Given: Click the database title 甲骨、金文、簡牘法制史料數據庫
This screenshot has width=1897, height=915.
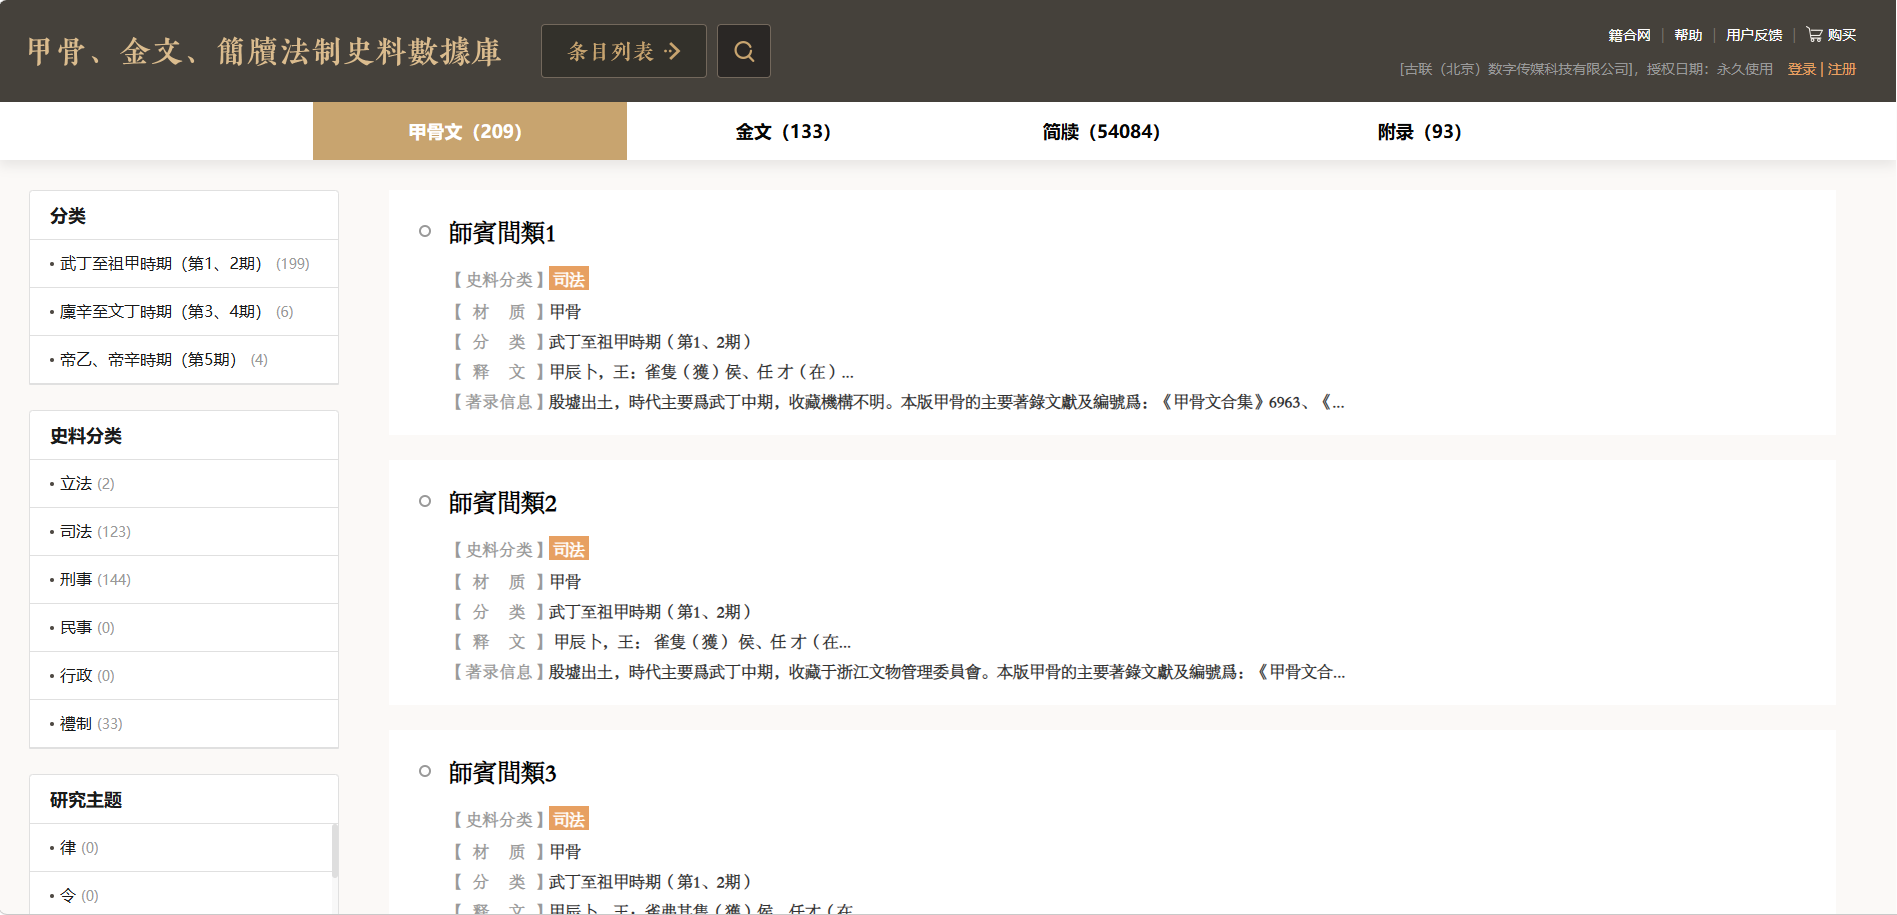Looking at the screenshot, I should (x=264, y=52).
